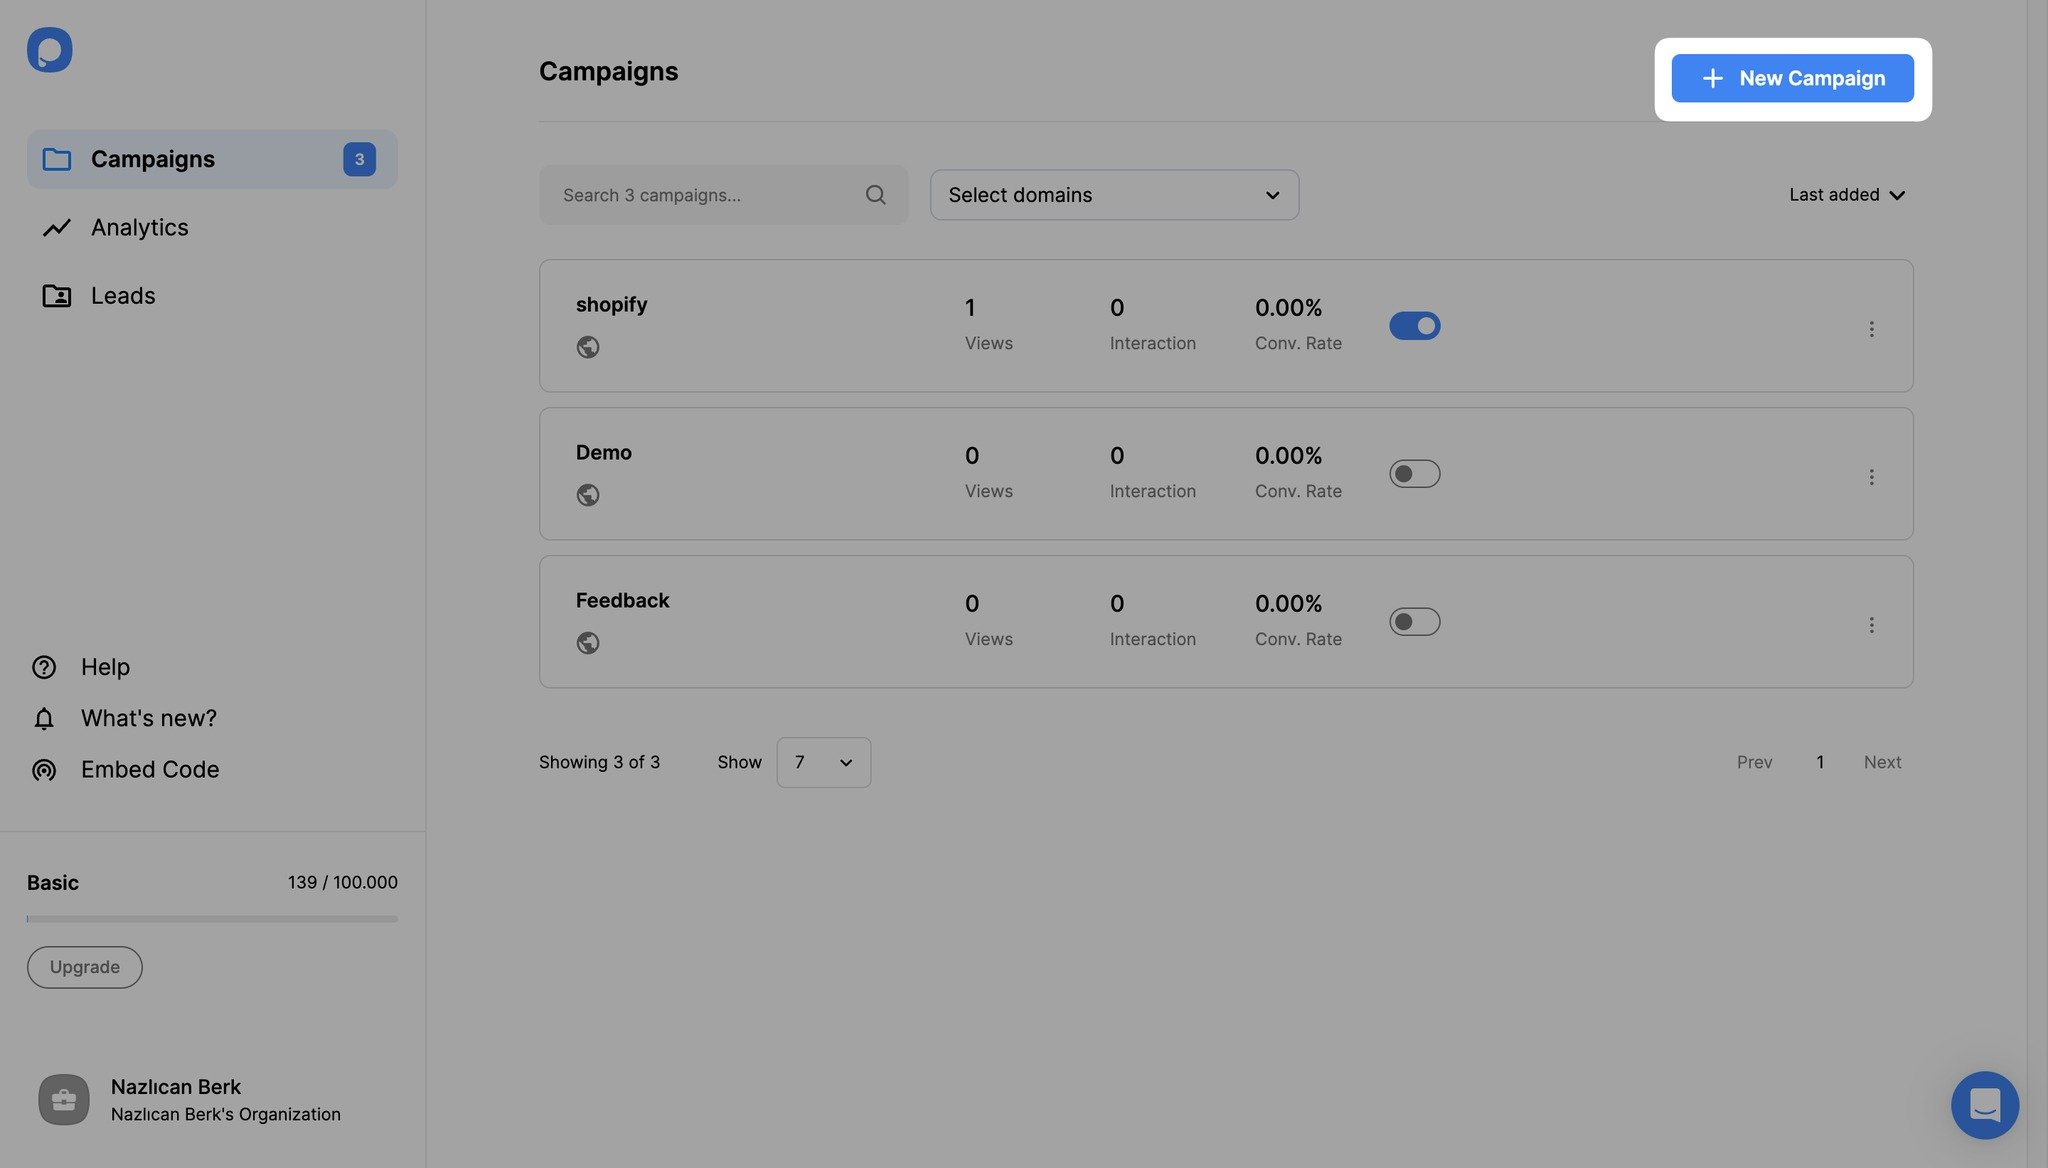Click Demo's 0 Interaction value
This screenshot has width=2048, height=1168.
pyautogui.click(x=1116, y=456)
